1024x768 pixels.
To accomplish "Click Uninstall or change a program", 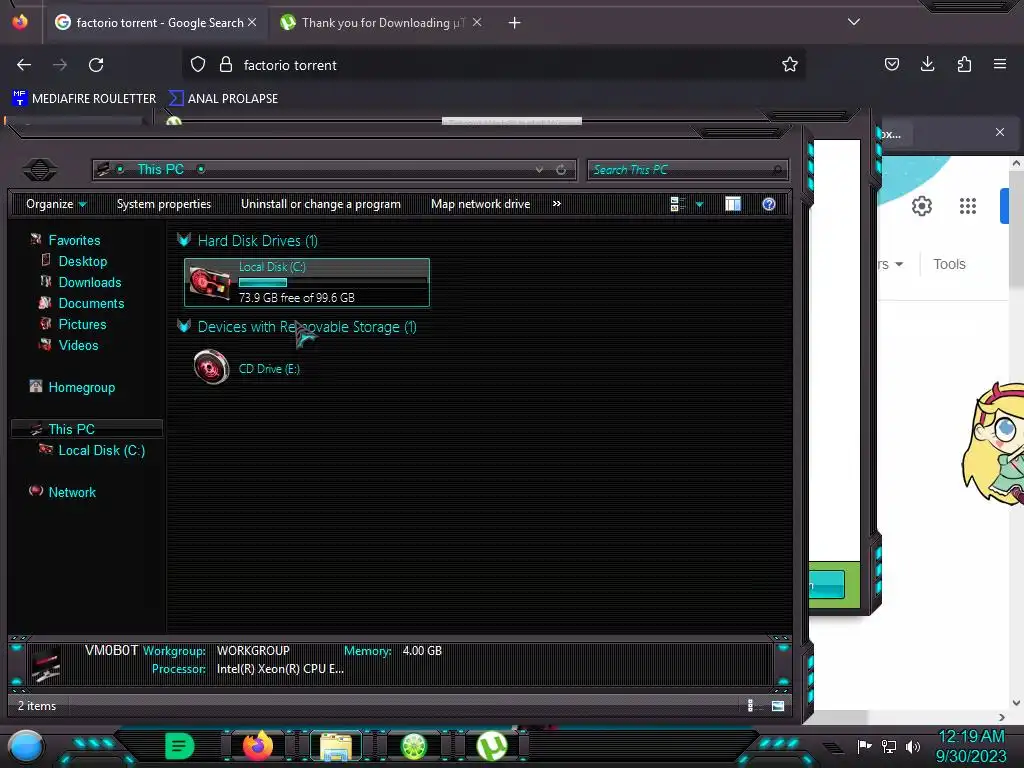I will pyautogui.click(x=321, y=204).
